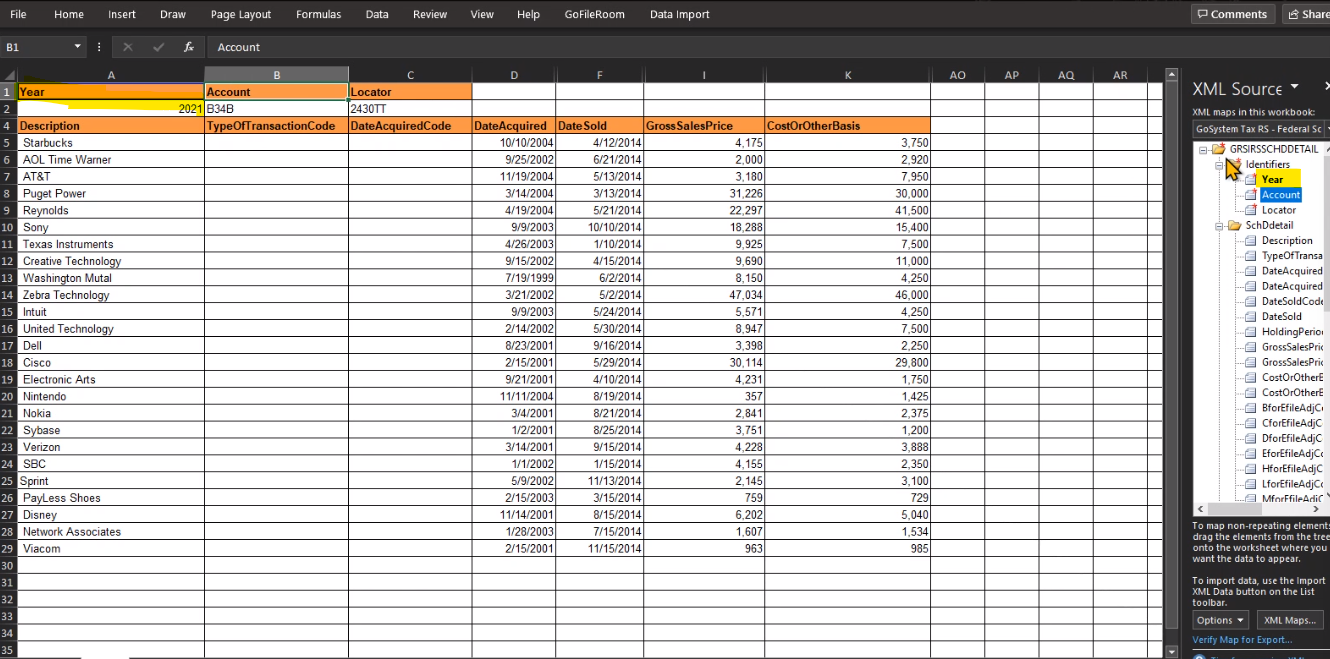Click the Description element icon in XML tree
The image size is (1330, 659).
[1250, 240]
